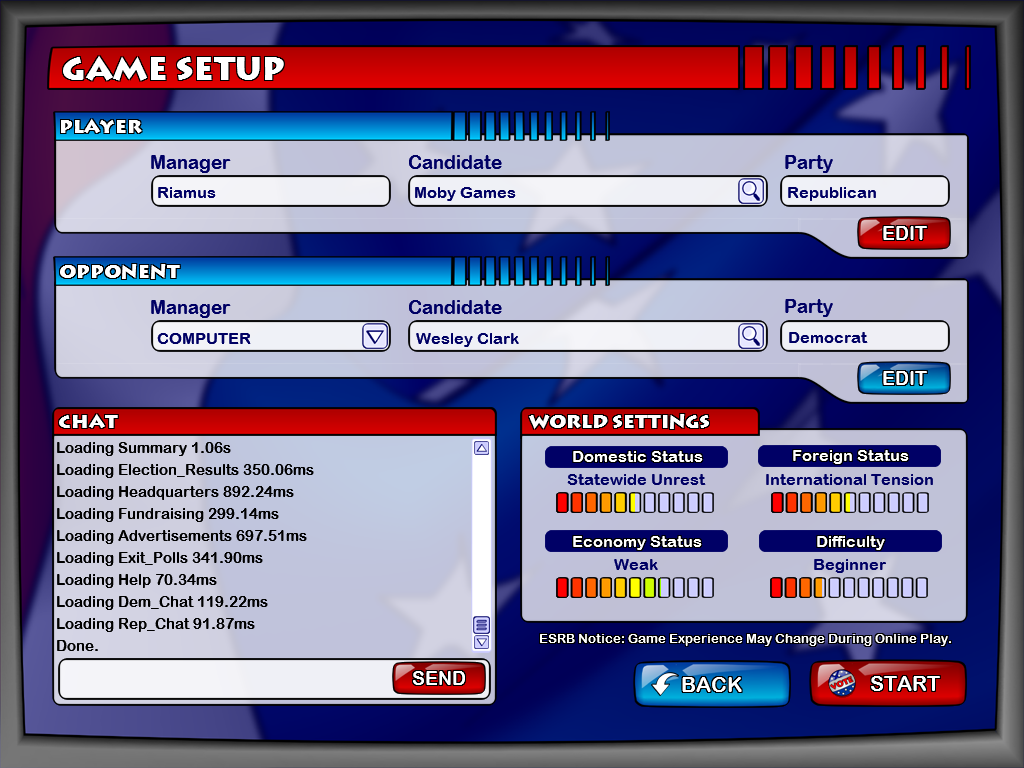Open the candidate search for Moby Games
The height and width of the screenshot is (768, 1024).
coord(751,191)
